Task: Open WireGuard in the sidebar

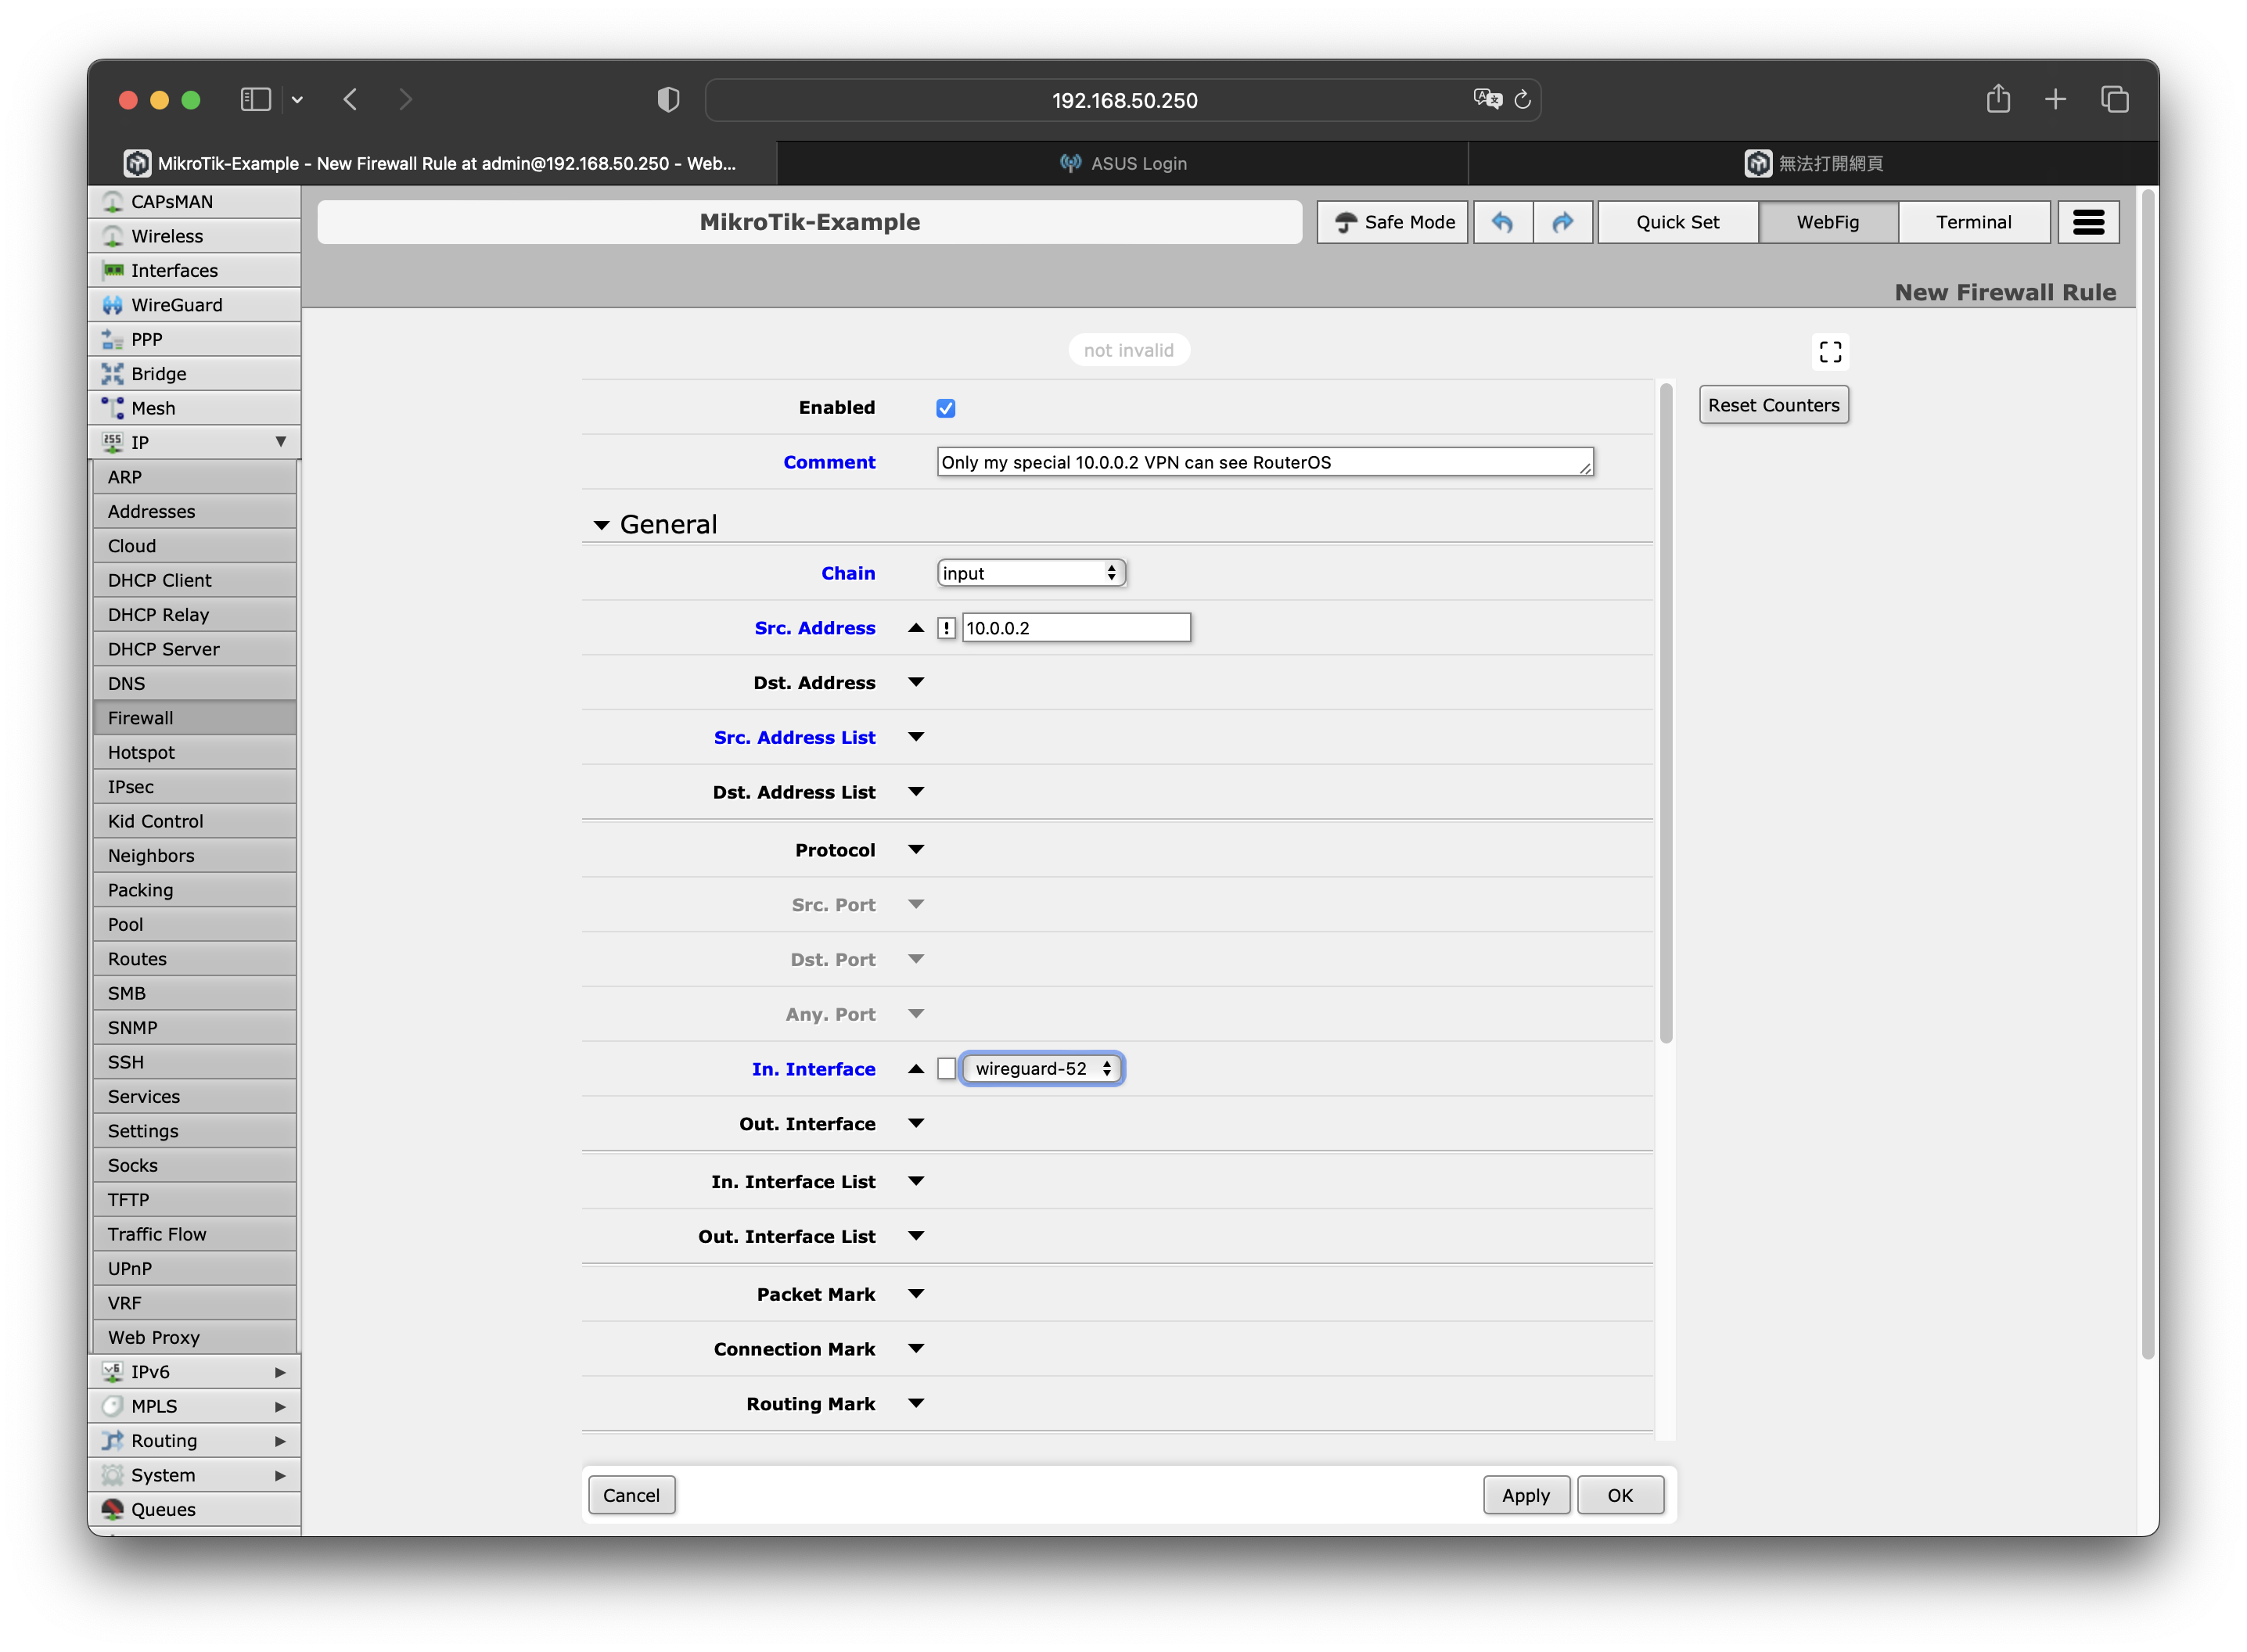Action: pos(176,305)
